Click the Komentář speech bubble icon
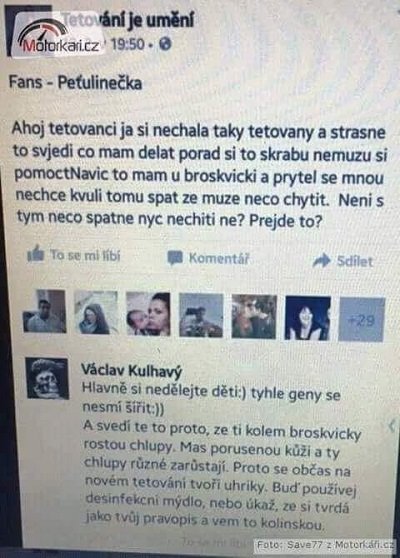This screenshot has width=400, height=558. (175, 258)
